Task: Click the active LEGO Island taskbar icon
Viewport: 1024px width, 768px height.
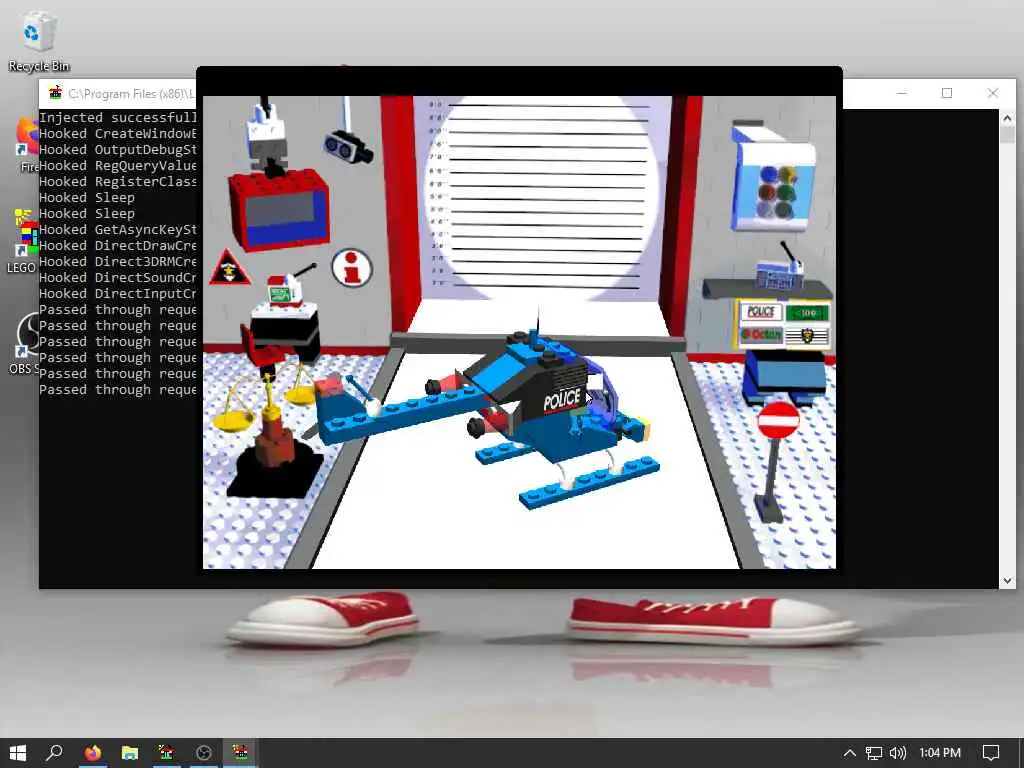Action: pos(240,753)
